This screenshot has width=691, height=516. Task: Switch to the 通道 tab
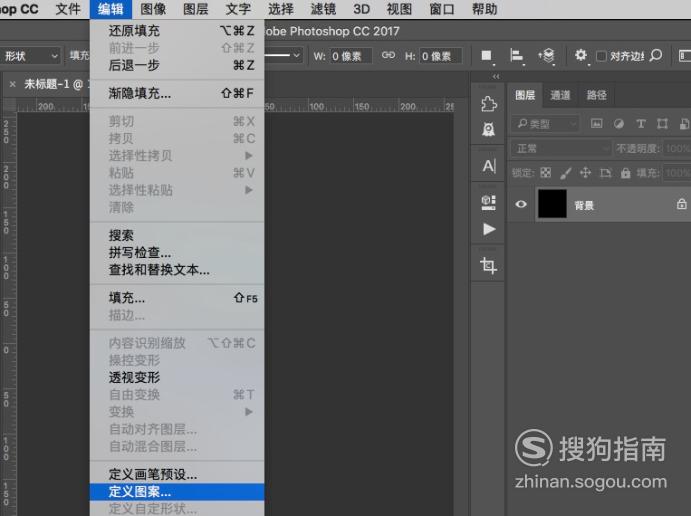click(560, 95)
